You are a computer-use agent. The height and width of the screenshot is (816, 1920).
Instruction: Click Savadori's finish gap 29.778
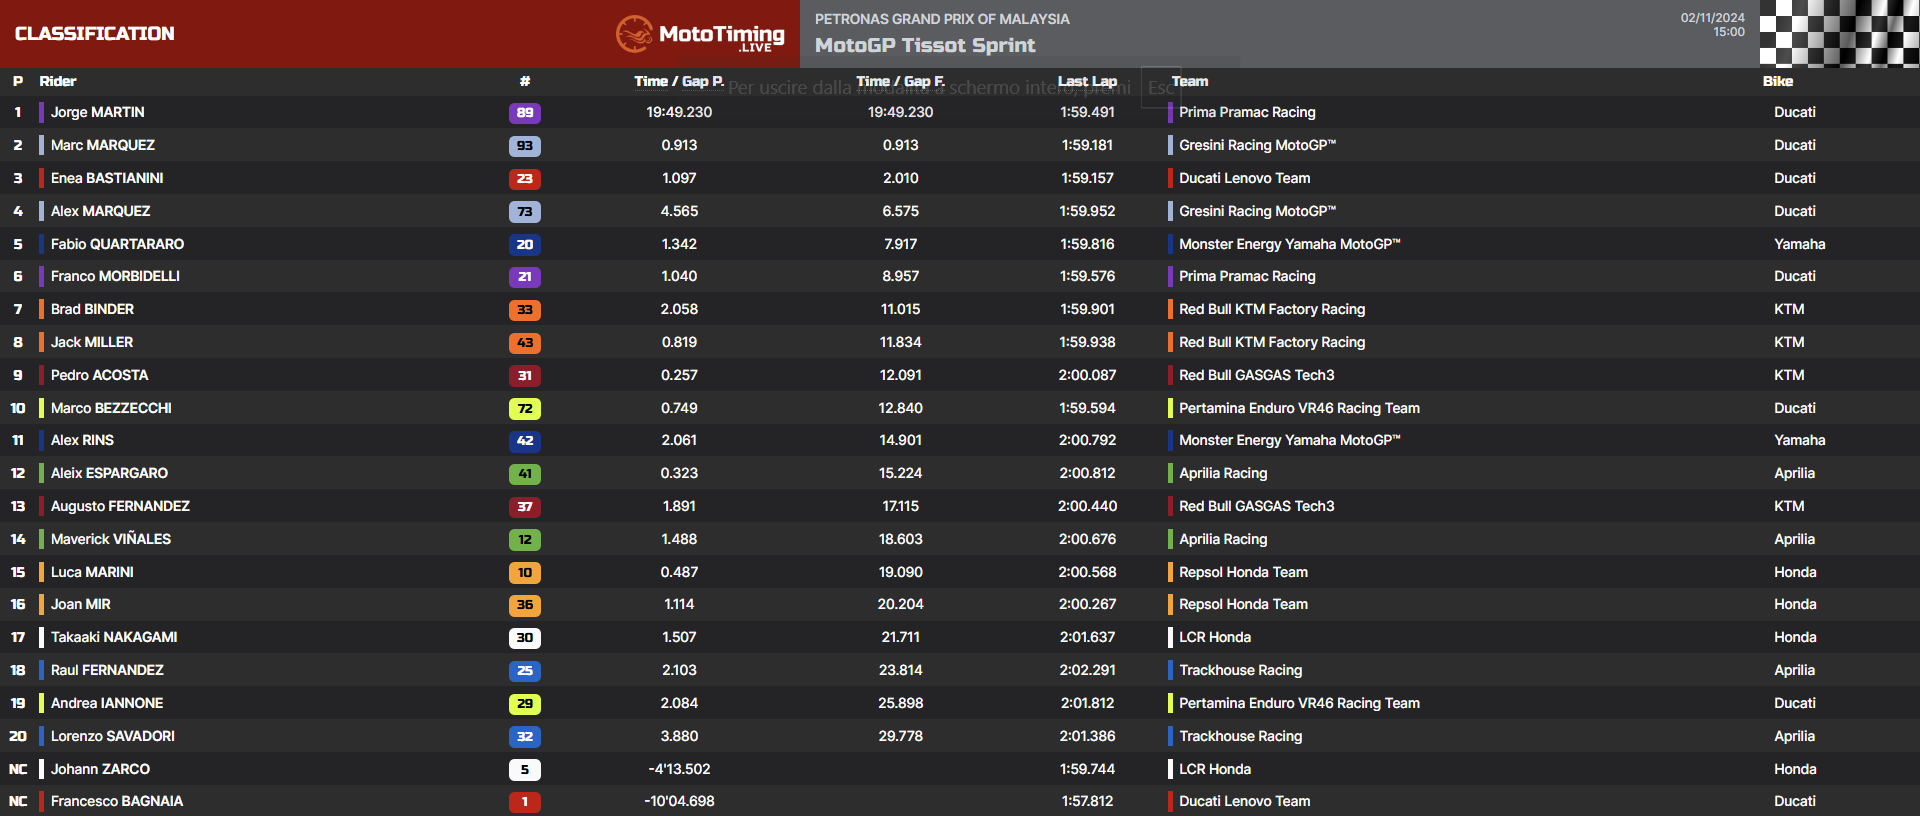[900, 736]
